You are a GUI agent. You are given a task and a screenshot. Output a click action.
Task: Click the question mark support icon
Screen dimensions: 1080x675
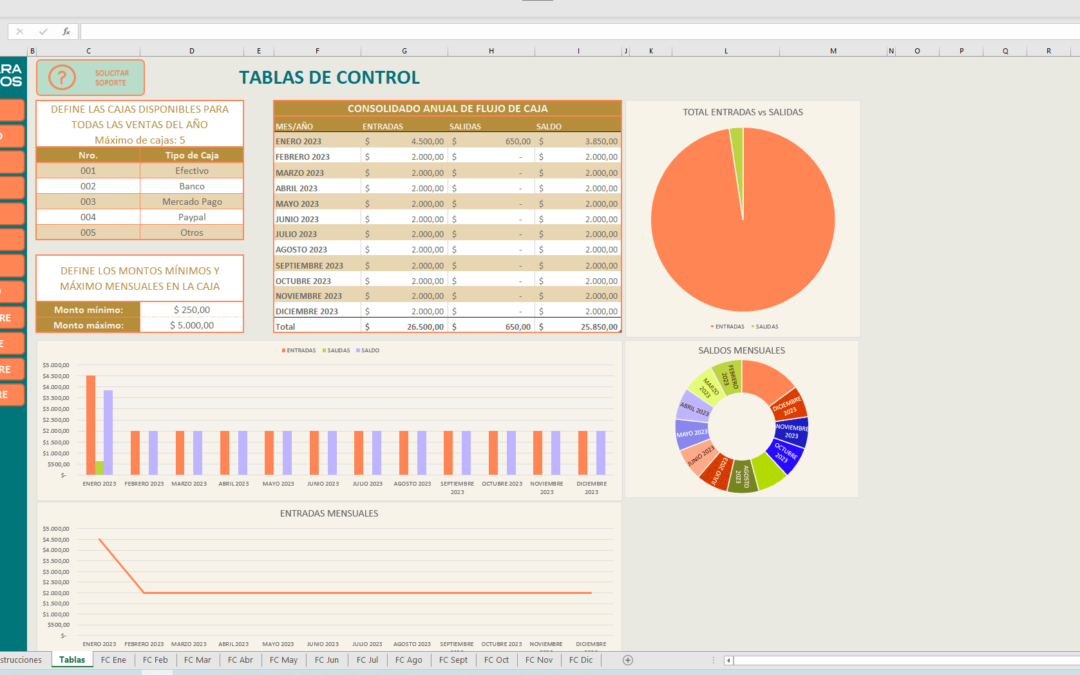coord(62,78)
